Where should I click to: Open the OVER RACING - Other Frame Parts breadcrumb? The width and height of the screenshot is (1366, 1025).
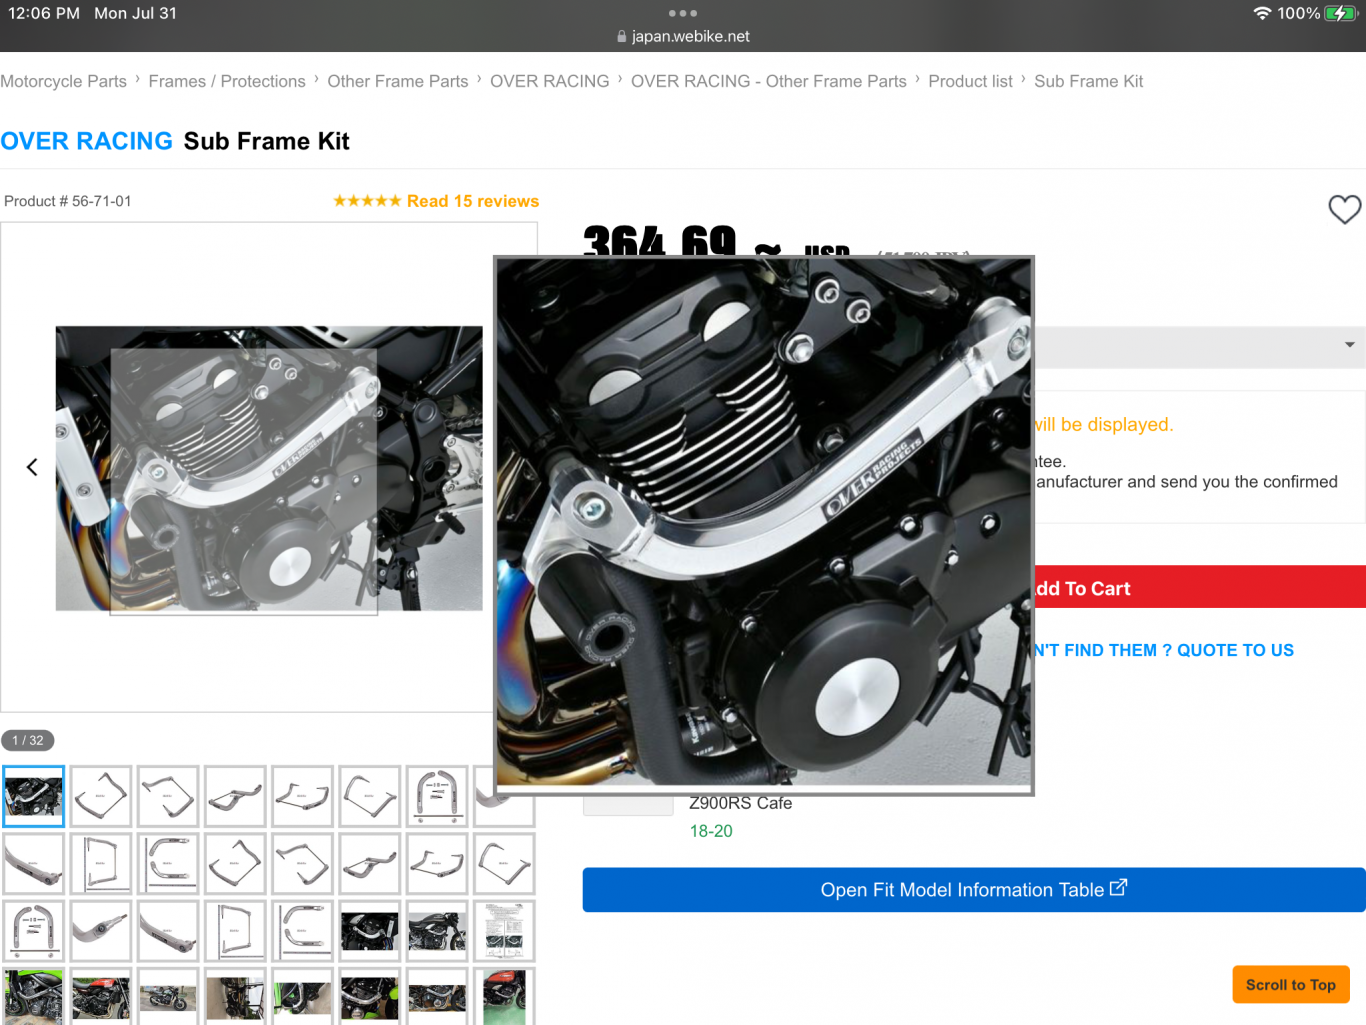point(768,82)
